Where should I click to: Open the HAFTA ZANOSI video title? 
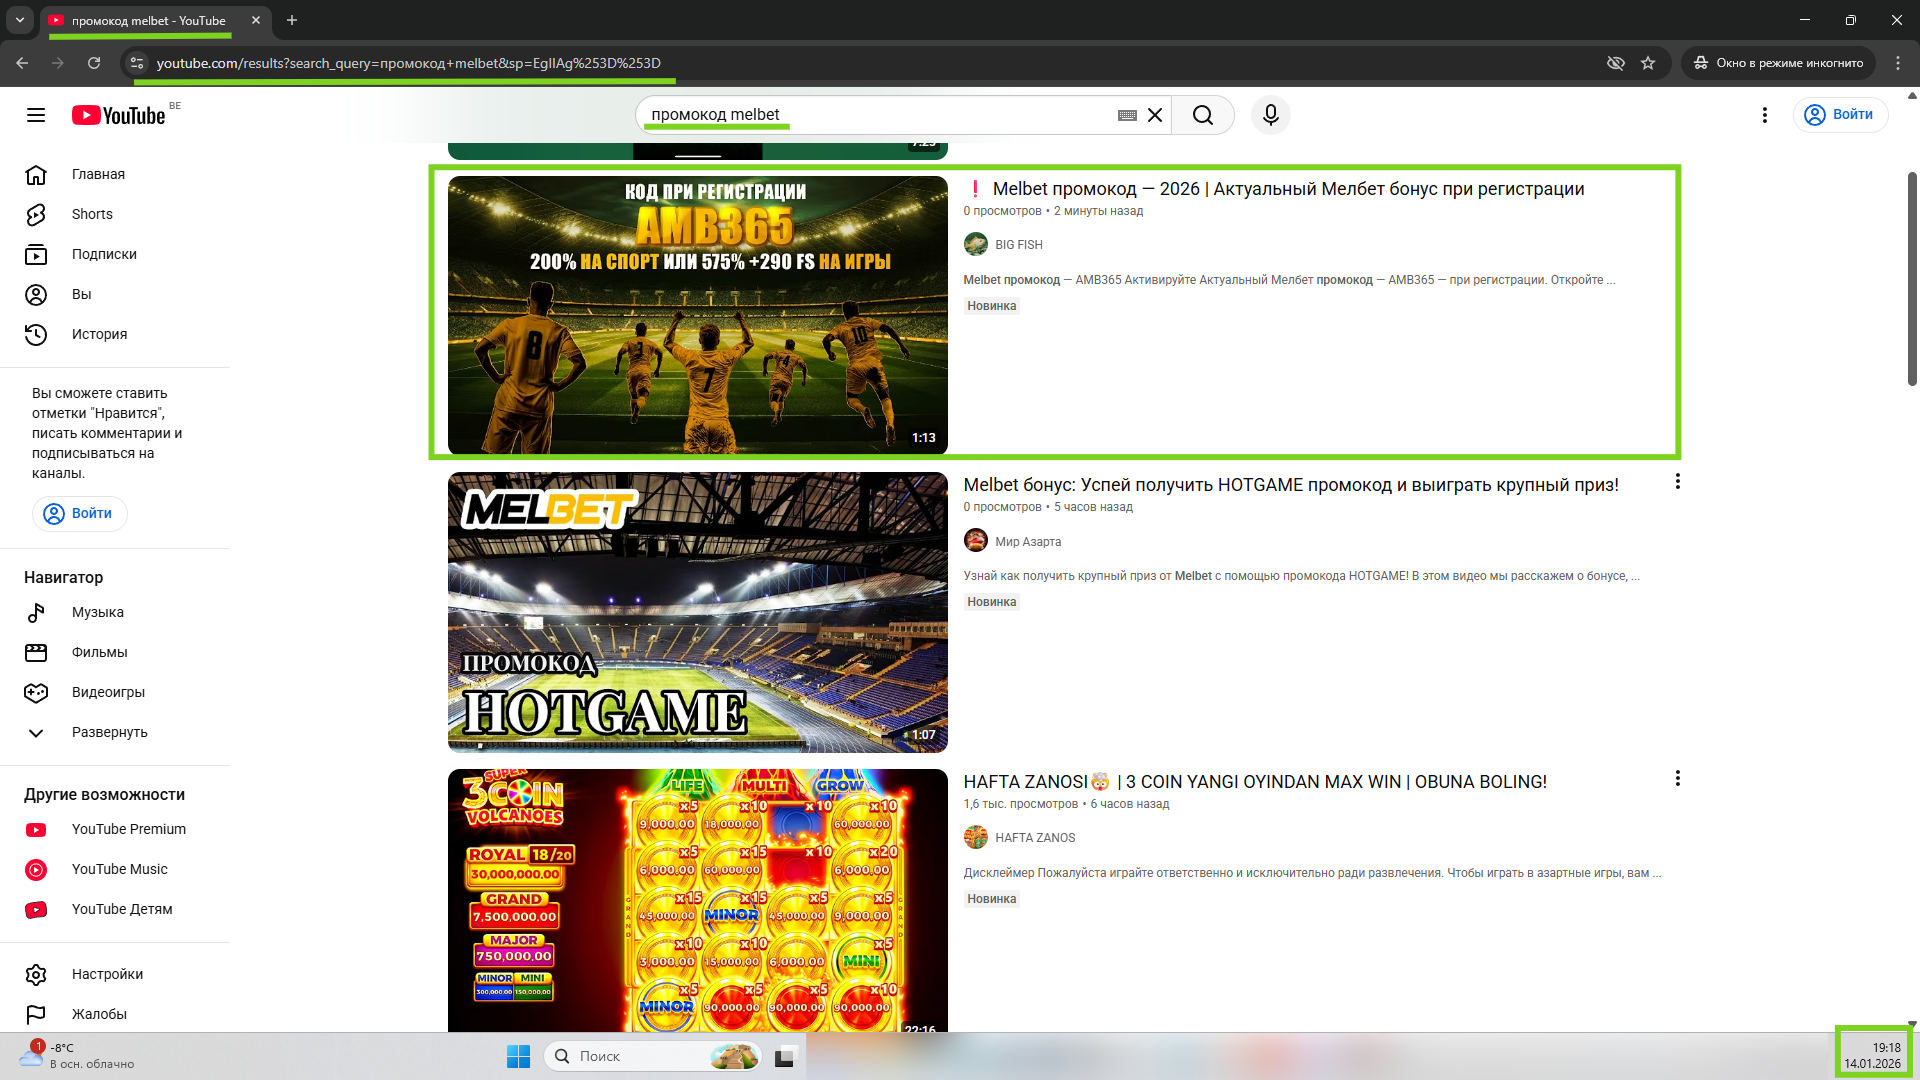click(x=1255, y=782)
